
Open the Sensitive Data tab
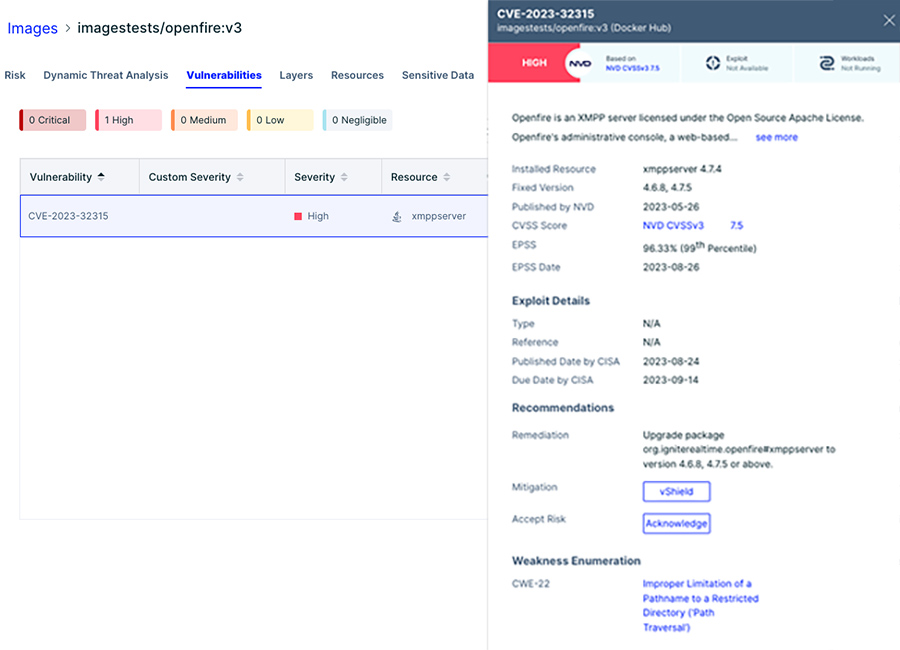(x=438, y=75)
